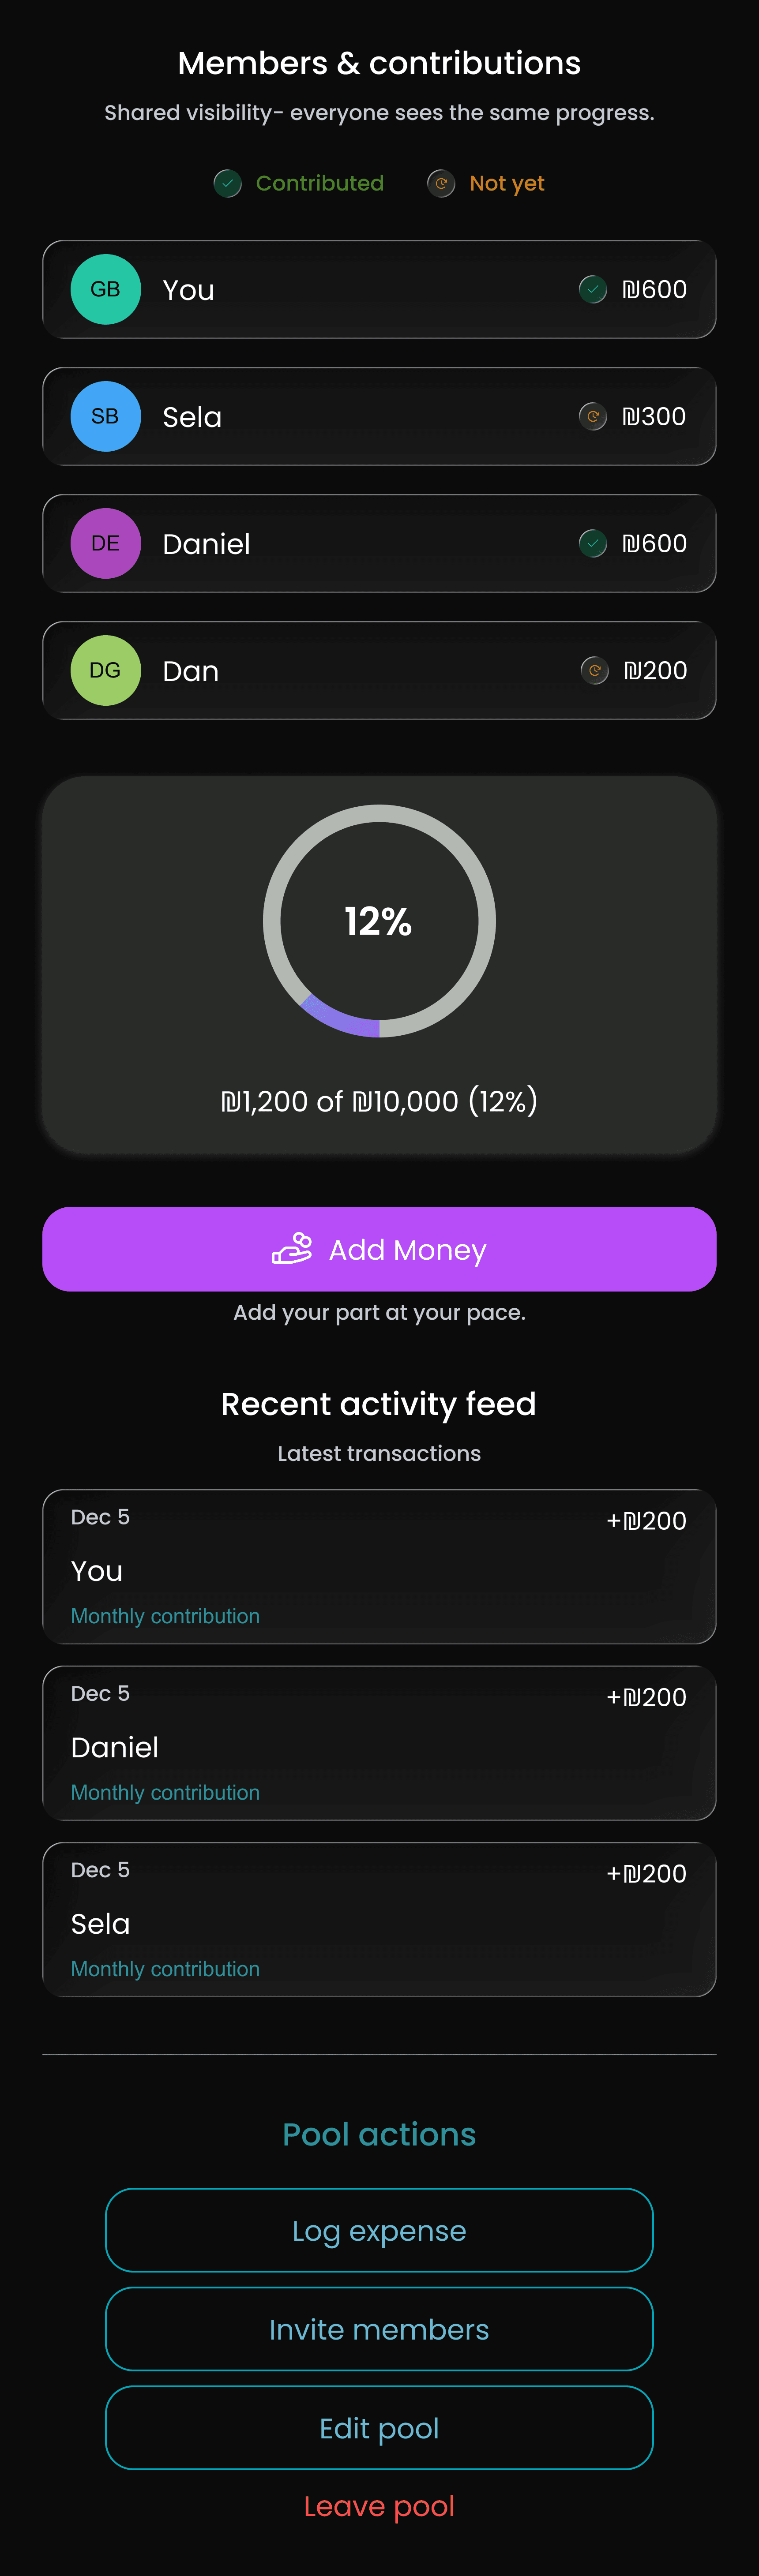Click the GB avatar next to You
Image resolution: width=759 pixels, height=2576 pixels.
105,289
